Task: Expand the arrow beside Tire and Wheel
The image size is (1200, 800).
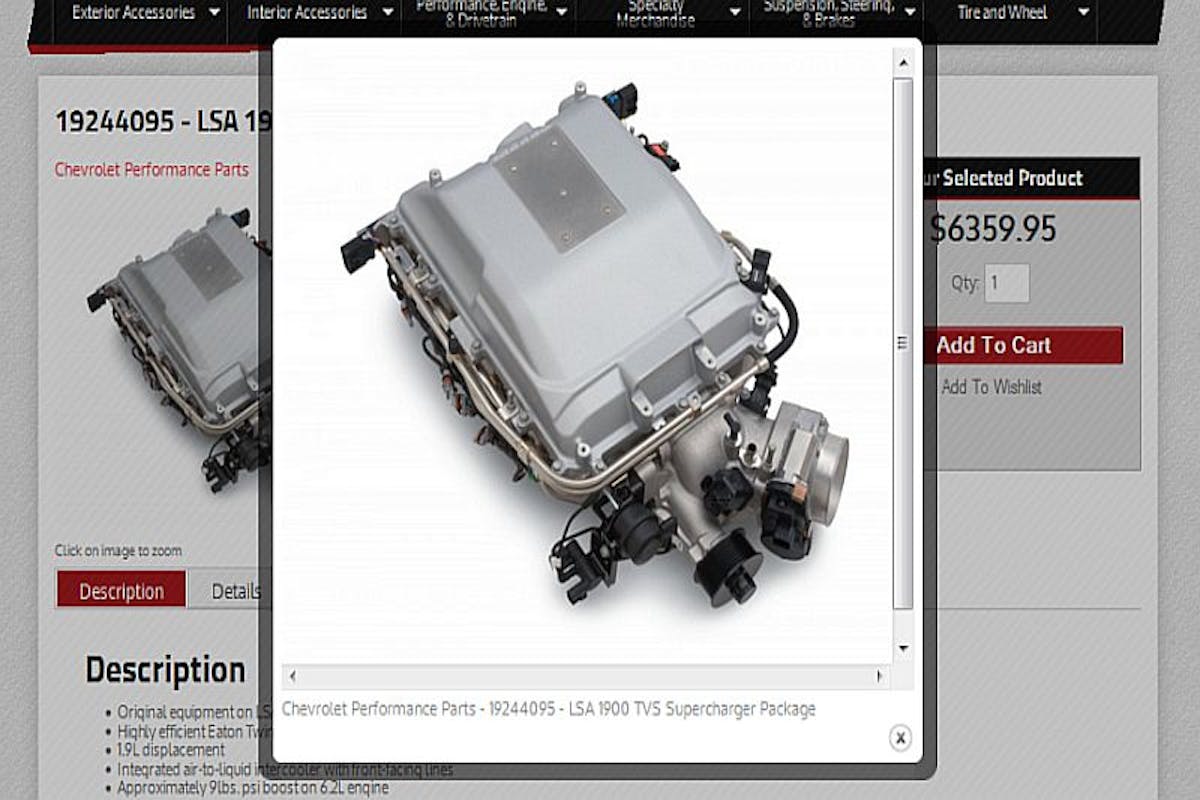Action: pyautogui.click(x=1083, y=13)
